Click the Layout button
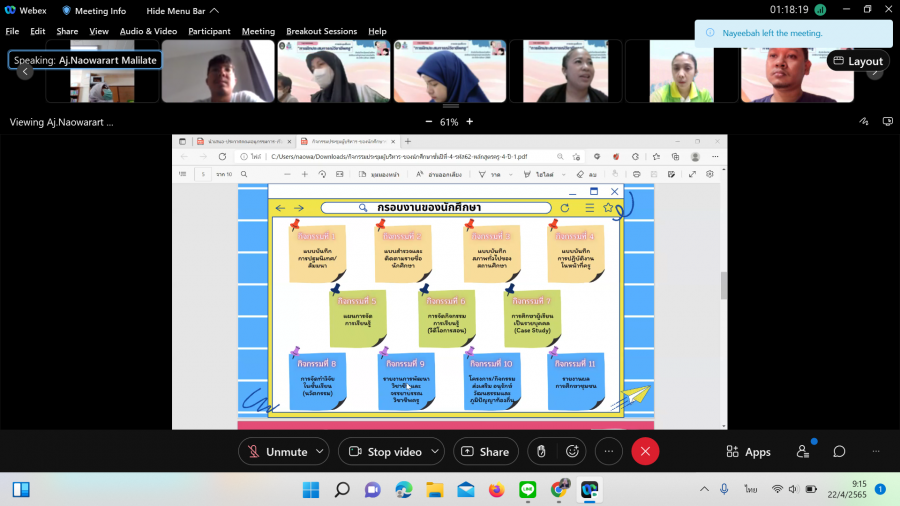The height and width of the screenshot is (506, 900). coord(857,61)
